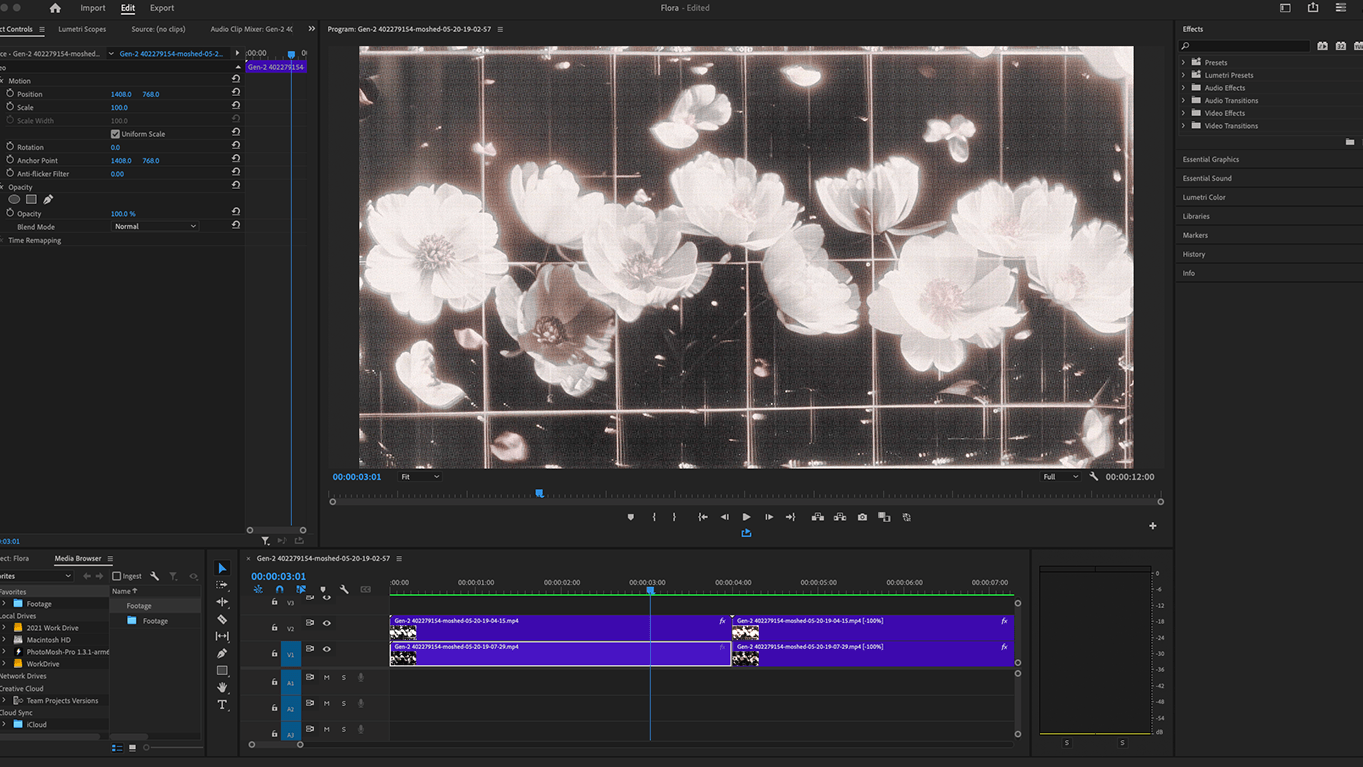This screenshot has height=767, width=1363.
Task: Add a marker in Program monitor
Action: point(630,517)
